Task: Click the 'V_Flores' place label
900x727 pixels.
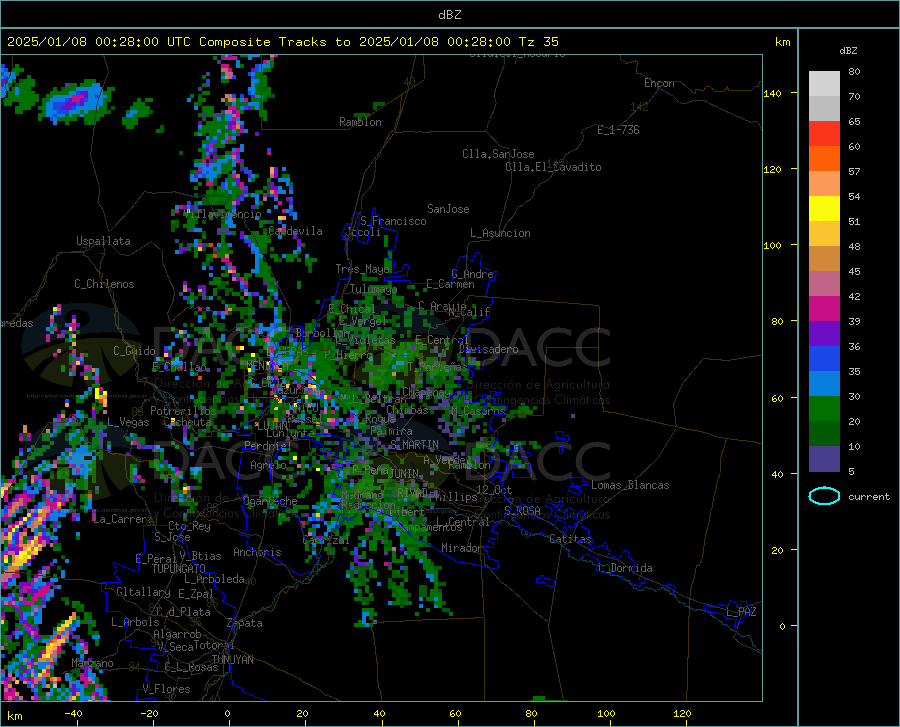Action: [166, 689]
